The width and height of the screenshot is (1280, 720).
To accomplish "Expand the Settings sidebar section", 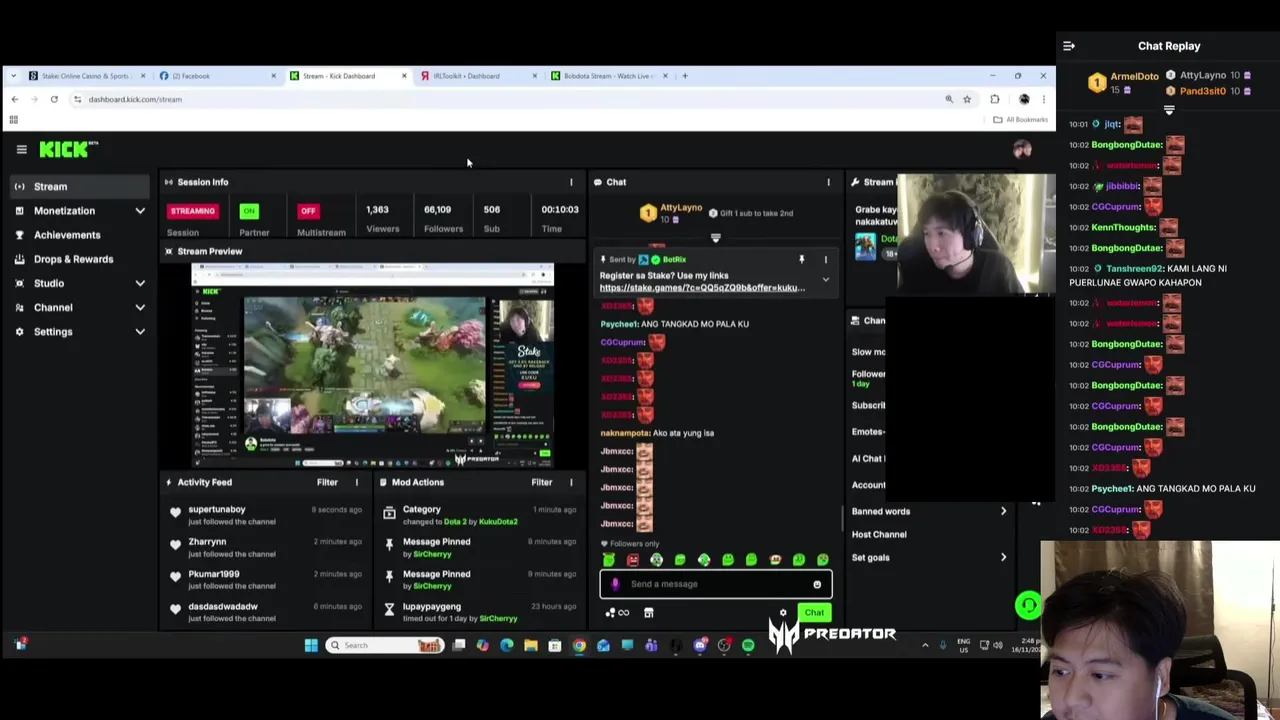I will click(x=140, y=332).
